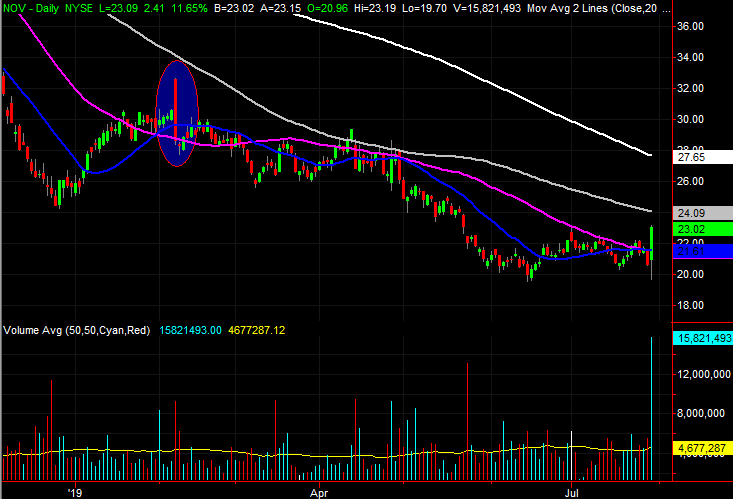Click the 11.65% percent change value
The width and height of the screenshot is (733, 499).
coord(189,8)
